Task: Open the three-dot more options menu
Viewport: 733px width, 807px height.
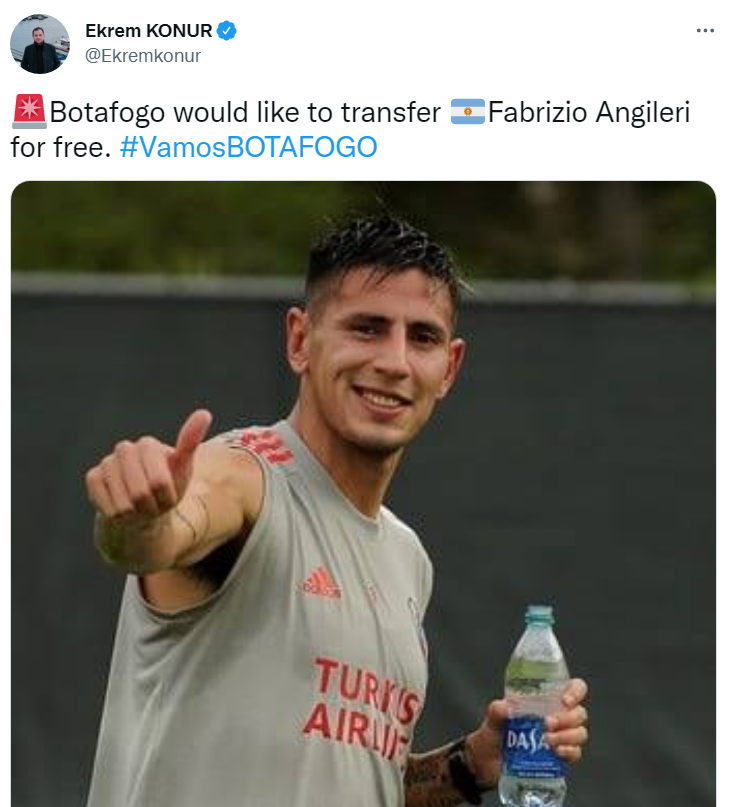Action: 705,31
